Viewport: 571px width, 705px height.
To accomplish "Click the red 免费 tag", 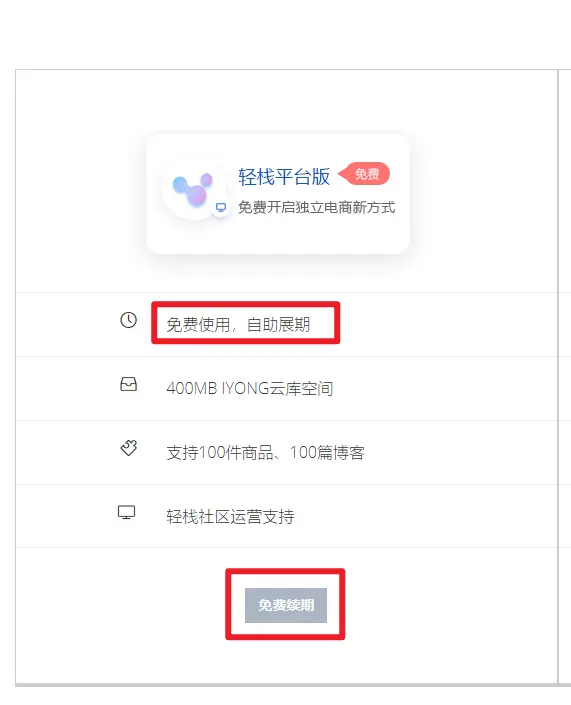I will (x=364, y=174).
